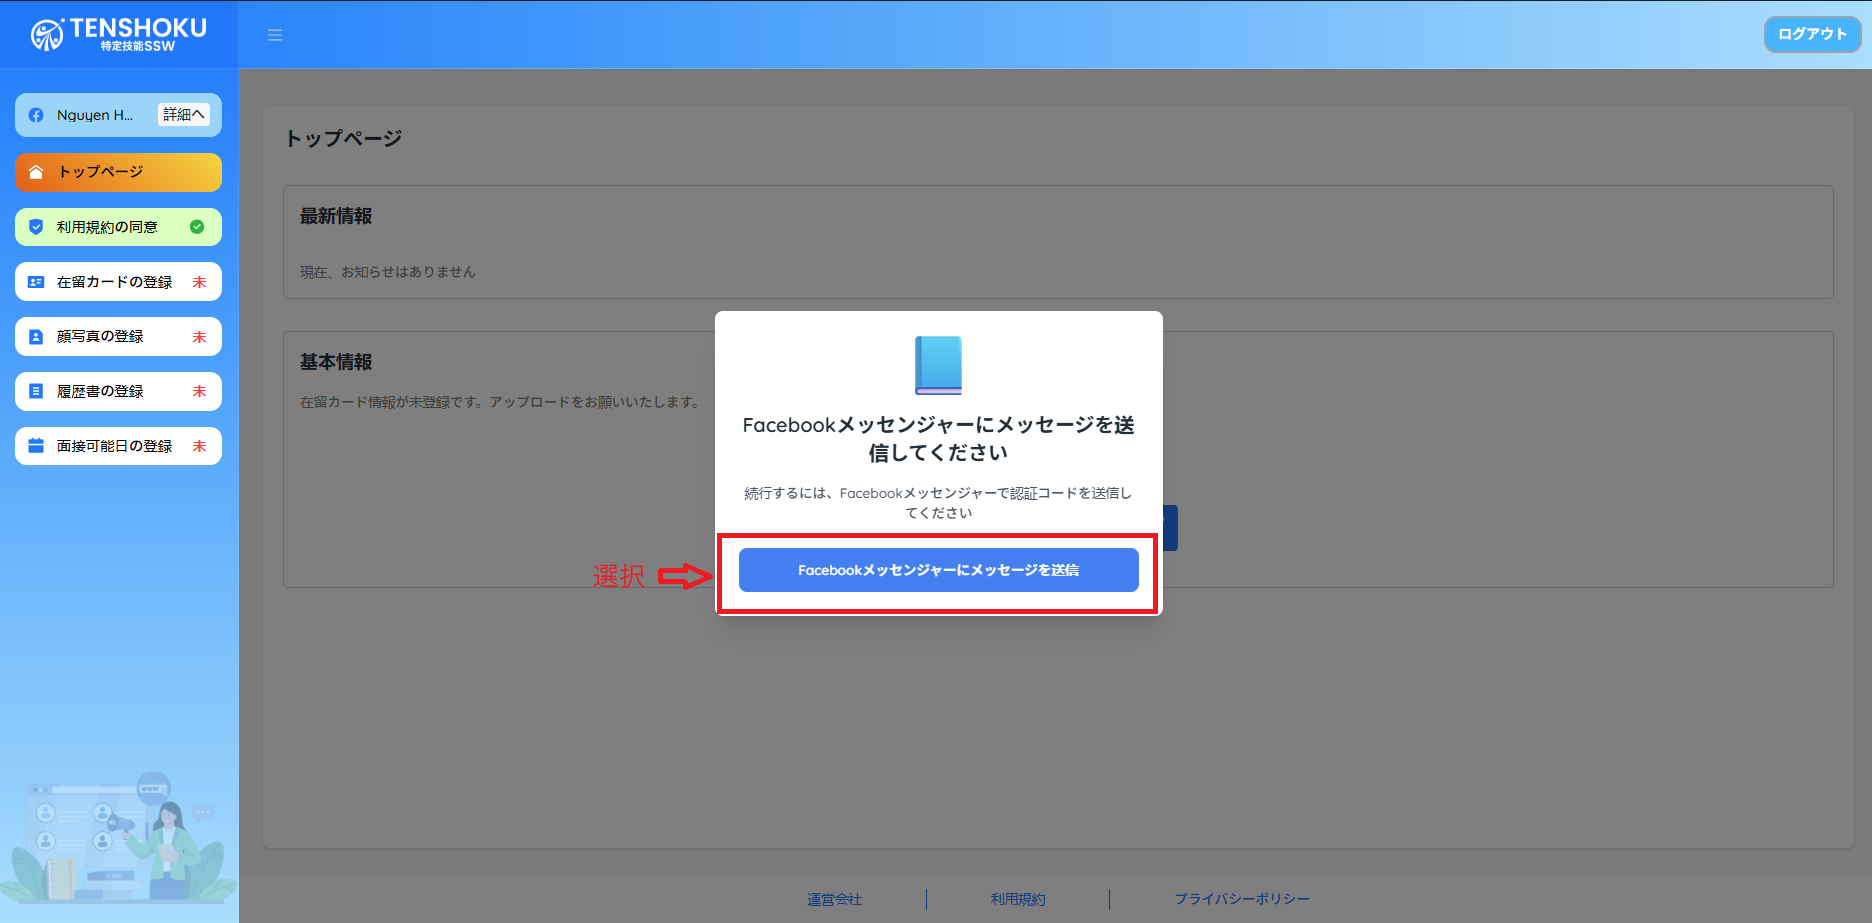Click the document icon for 履歴書の登録

point(36,391)
